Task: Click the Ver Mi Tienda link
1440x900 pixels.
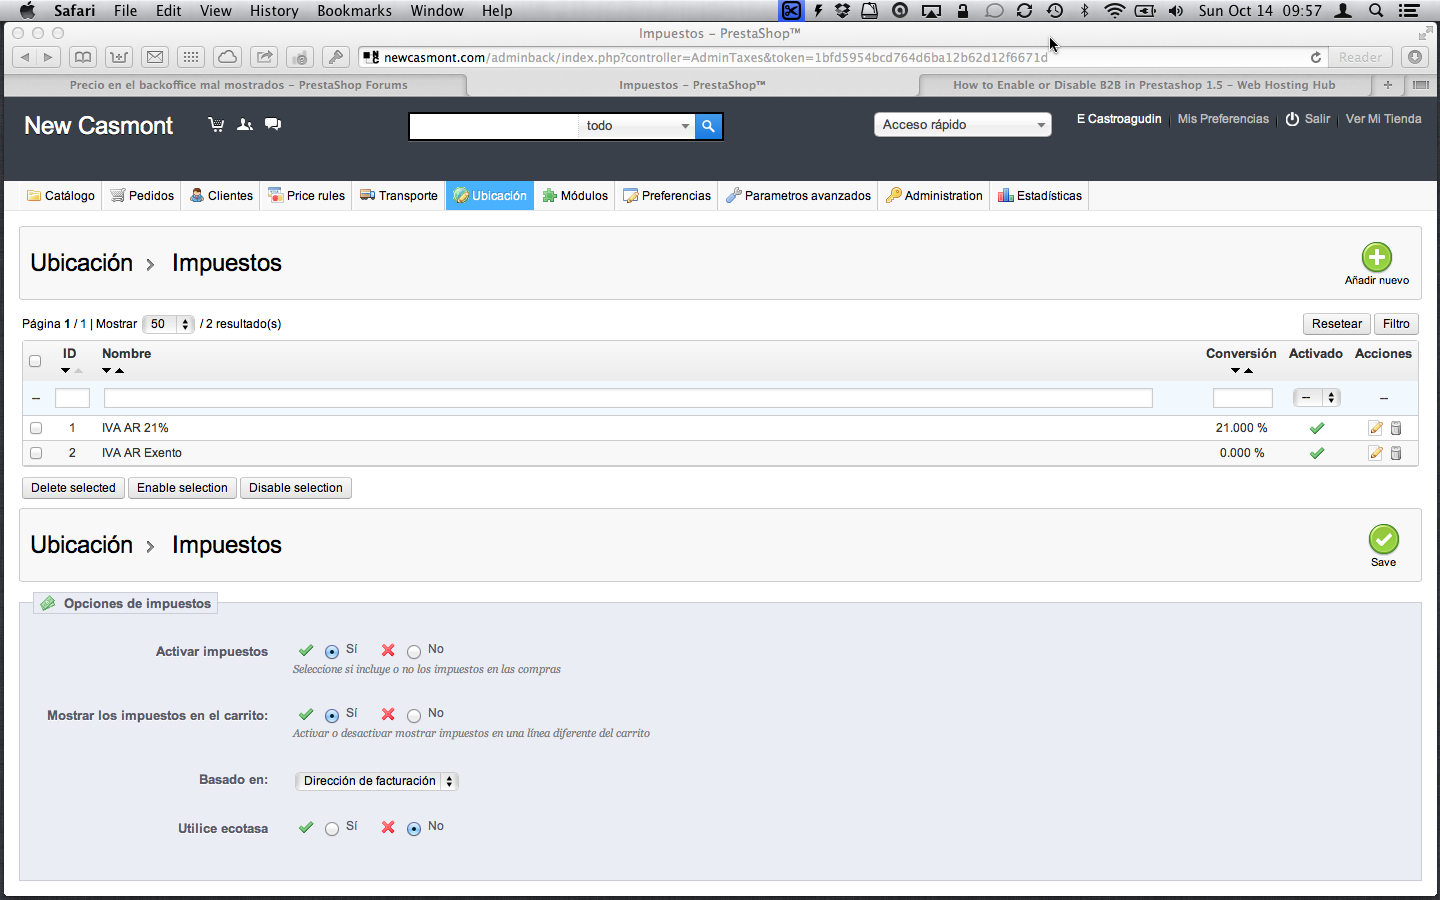Action: pyautogui.click(x=1383, y=119)
